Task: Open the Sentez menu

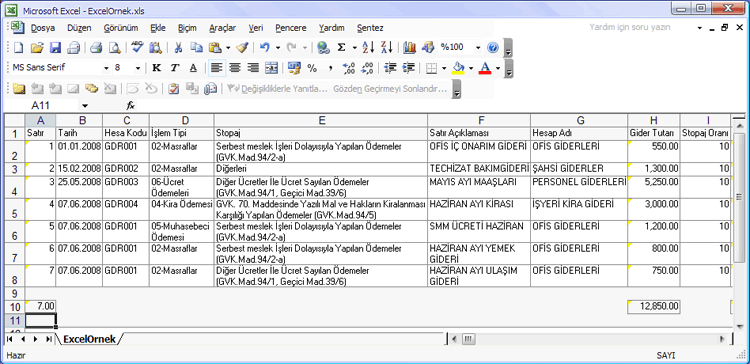Action: [370, 28]
